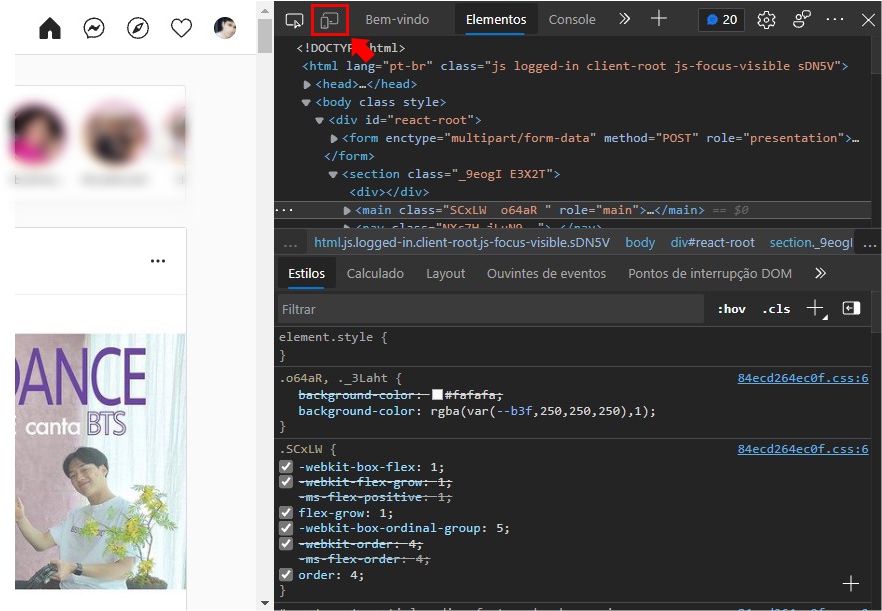Viewport: 882px width, 611px height.
Task: Show hidden breadcrumb items on left
Action: (290, 243)
